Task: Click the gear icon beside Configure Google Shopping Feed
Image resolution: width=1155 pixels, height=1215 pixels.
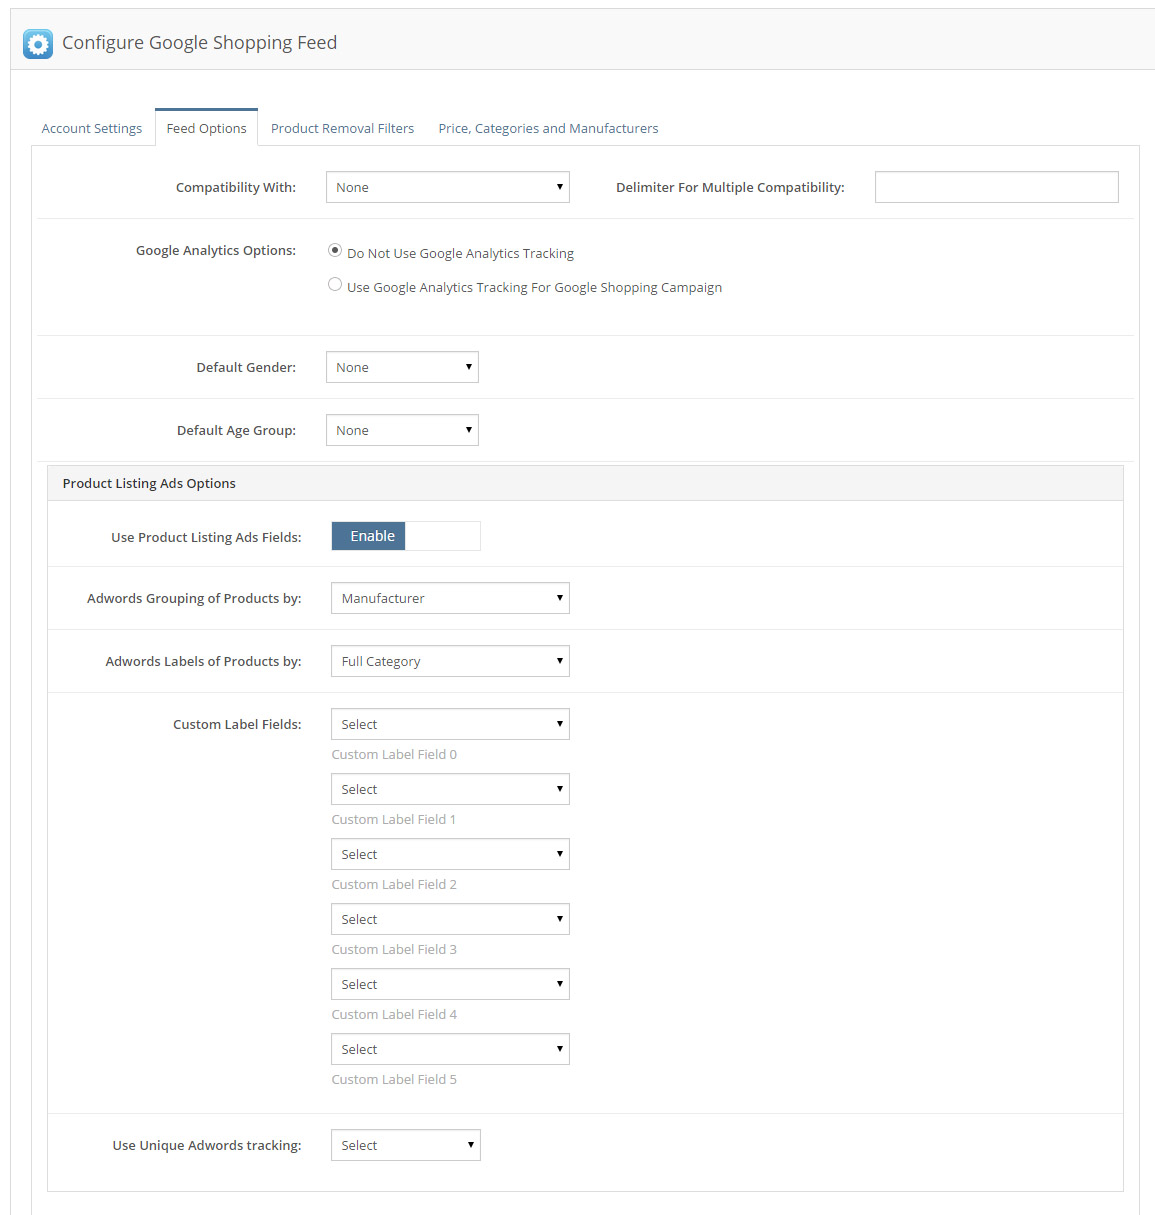Action: (x=38, y=44)
